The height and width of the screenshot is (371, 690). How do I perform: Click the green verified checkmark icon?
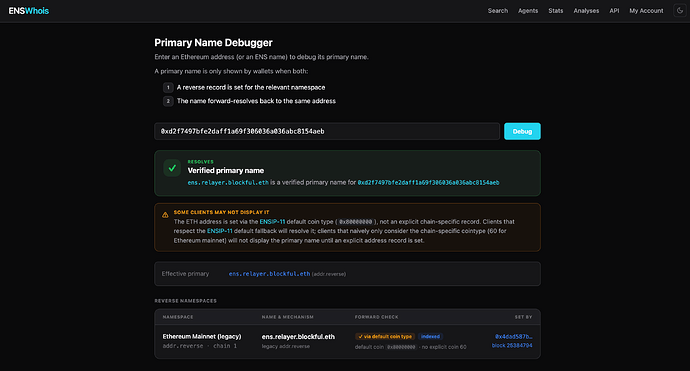[172, 168]
